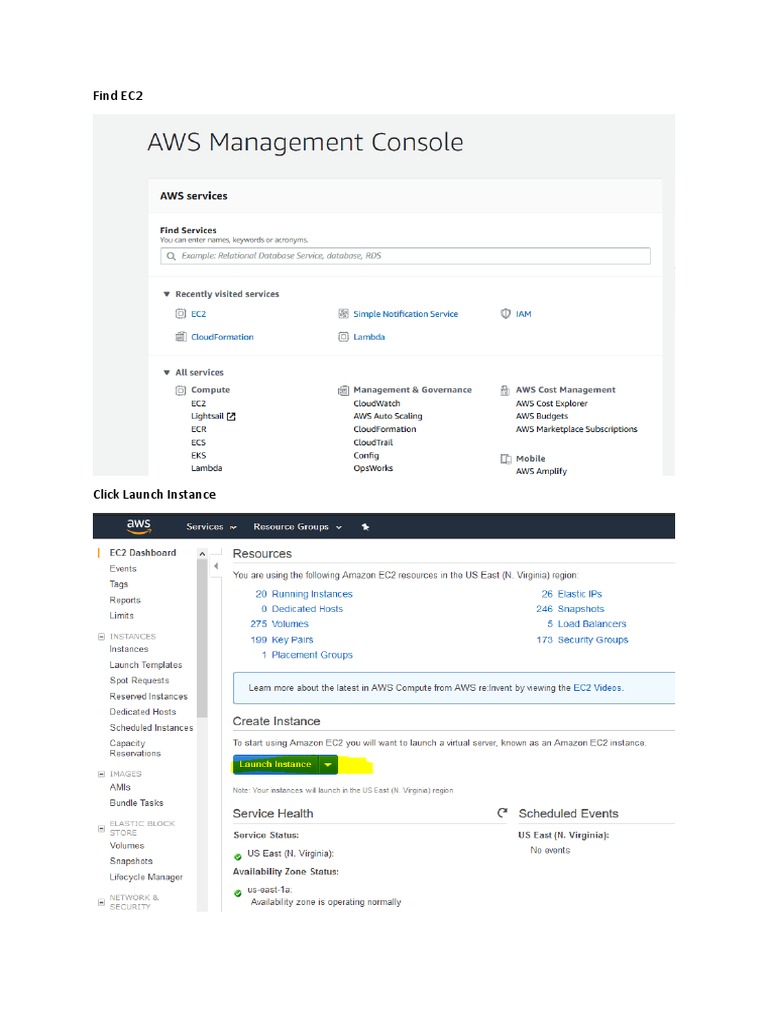Image resolution: width=768 pixels, height=1024 pixels.
Task: Click the search magnifier icon in Find Services
Action: pos(171,256)
